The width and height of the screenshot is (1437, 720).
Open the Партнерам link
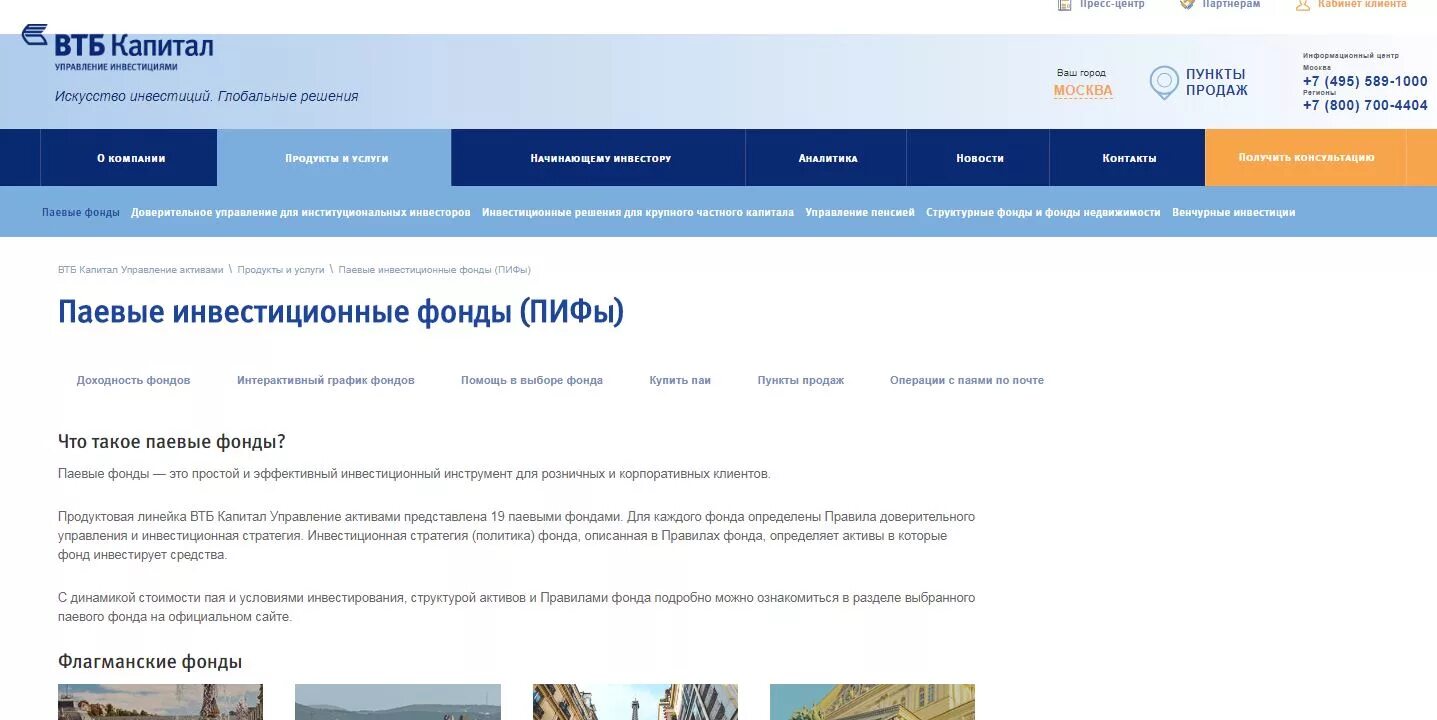[1231, 5]
